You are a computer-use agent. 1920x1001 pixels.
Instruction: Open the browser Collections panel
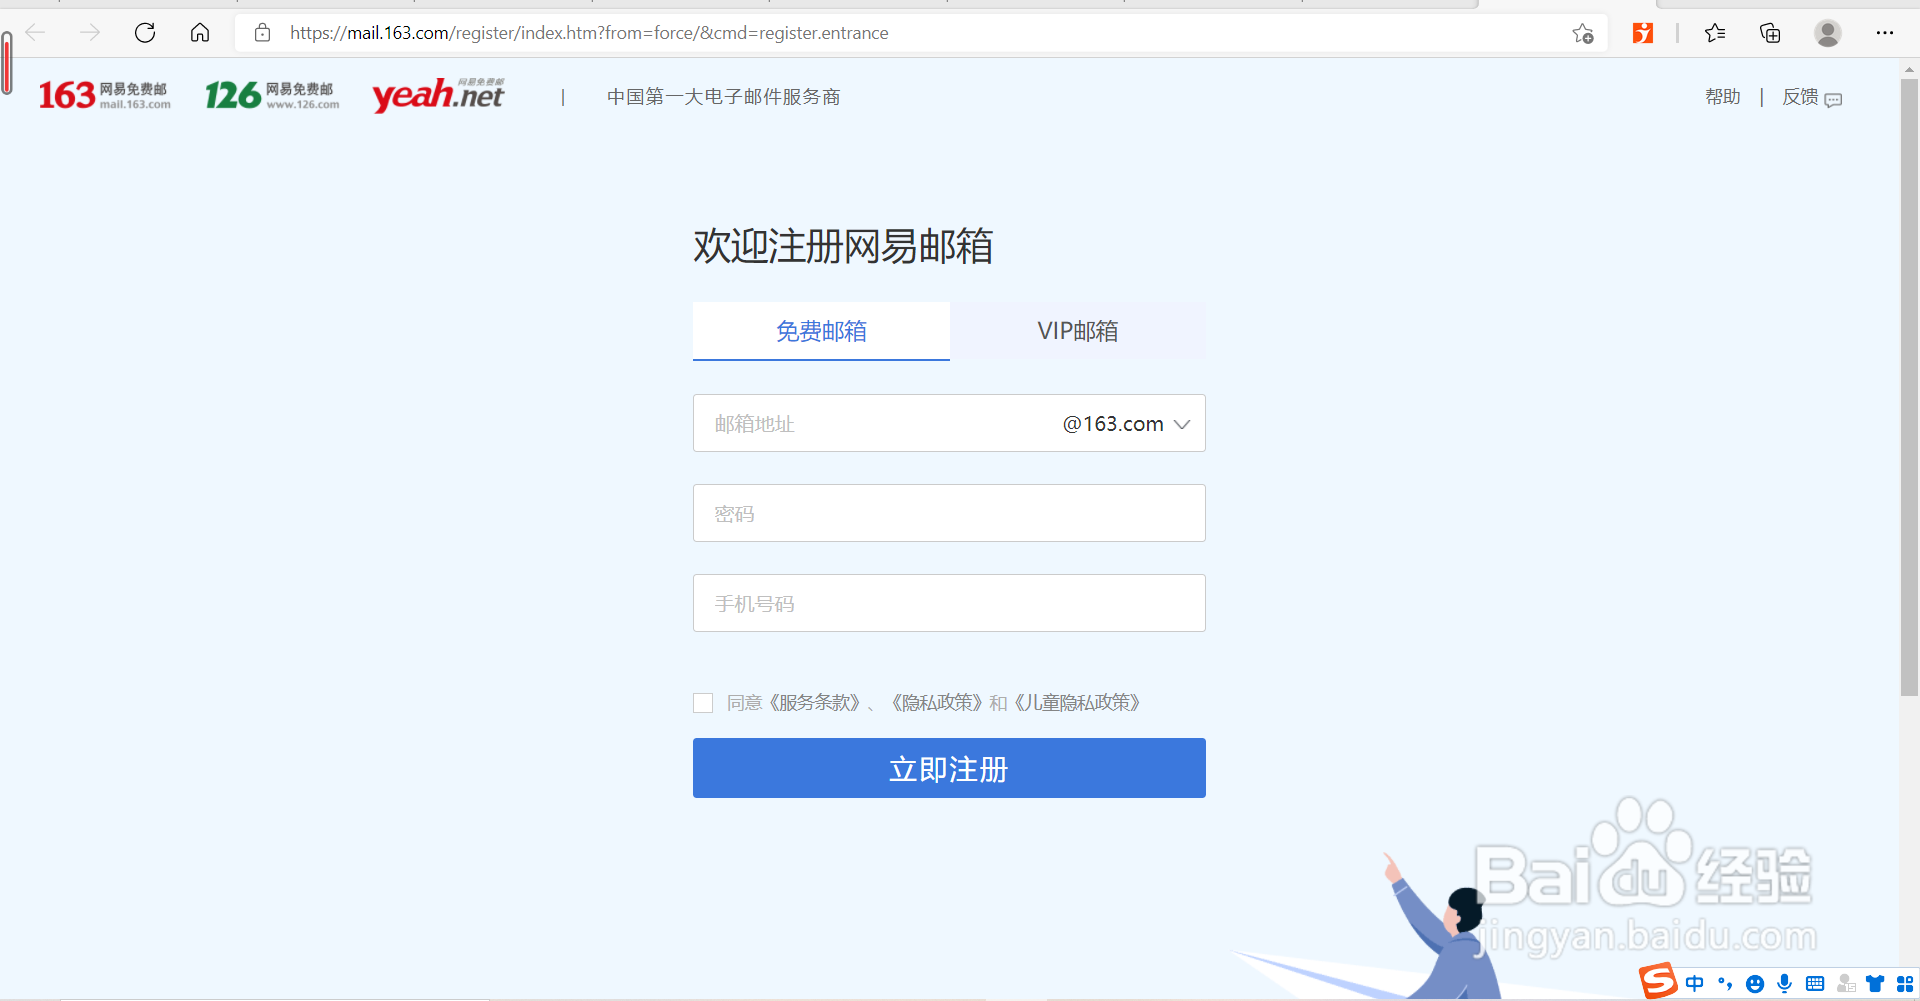click(x=1771, y=33)
